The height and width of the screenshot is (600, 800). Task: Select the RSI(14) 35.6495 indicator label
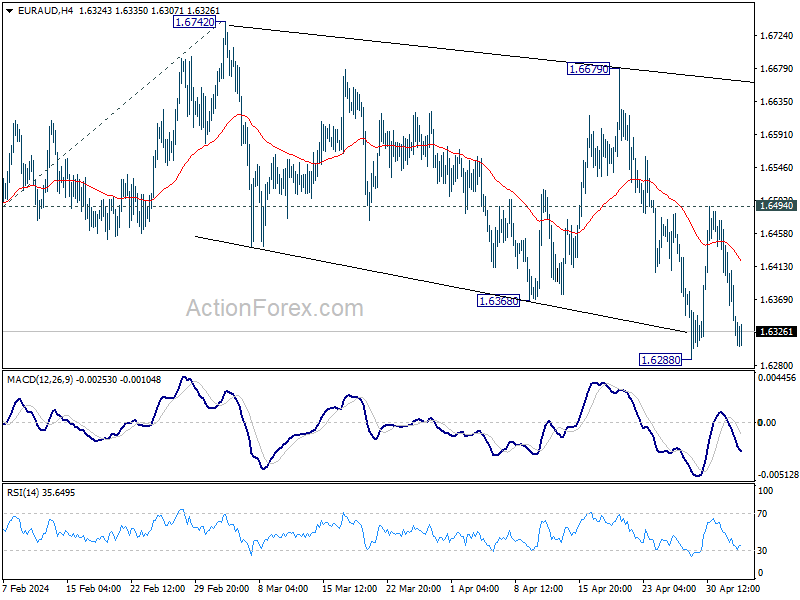[41, 493]
